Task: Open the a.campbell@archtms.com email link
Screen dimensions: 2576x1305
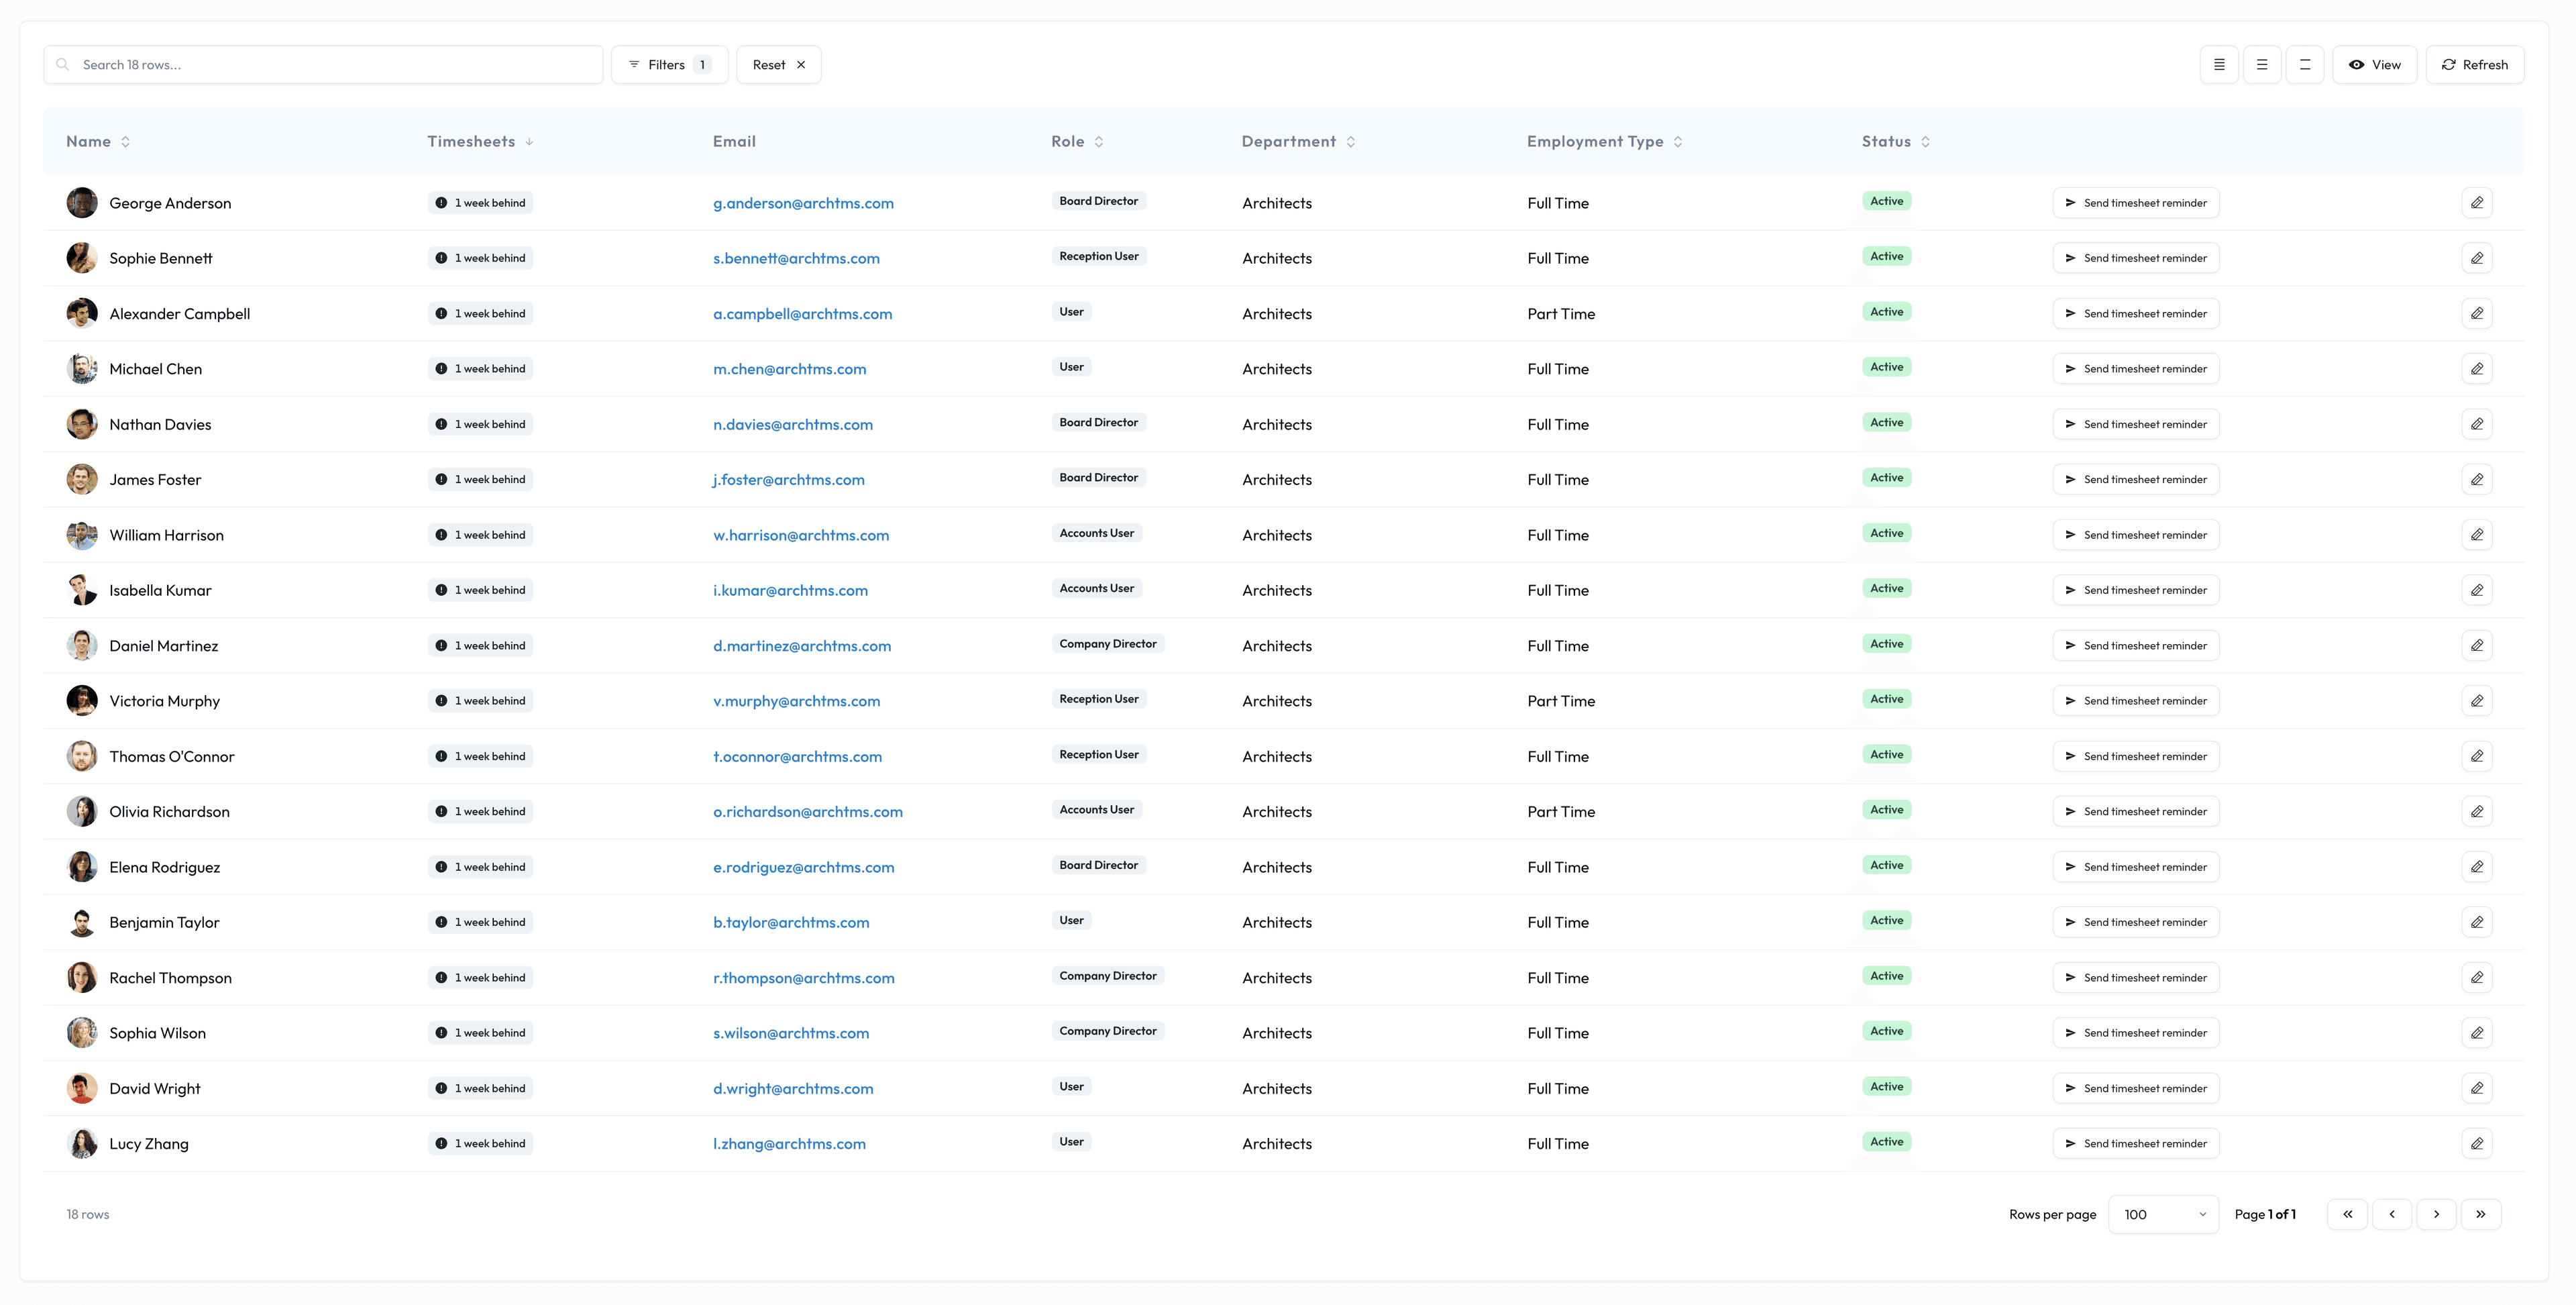Action: 802,314
